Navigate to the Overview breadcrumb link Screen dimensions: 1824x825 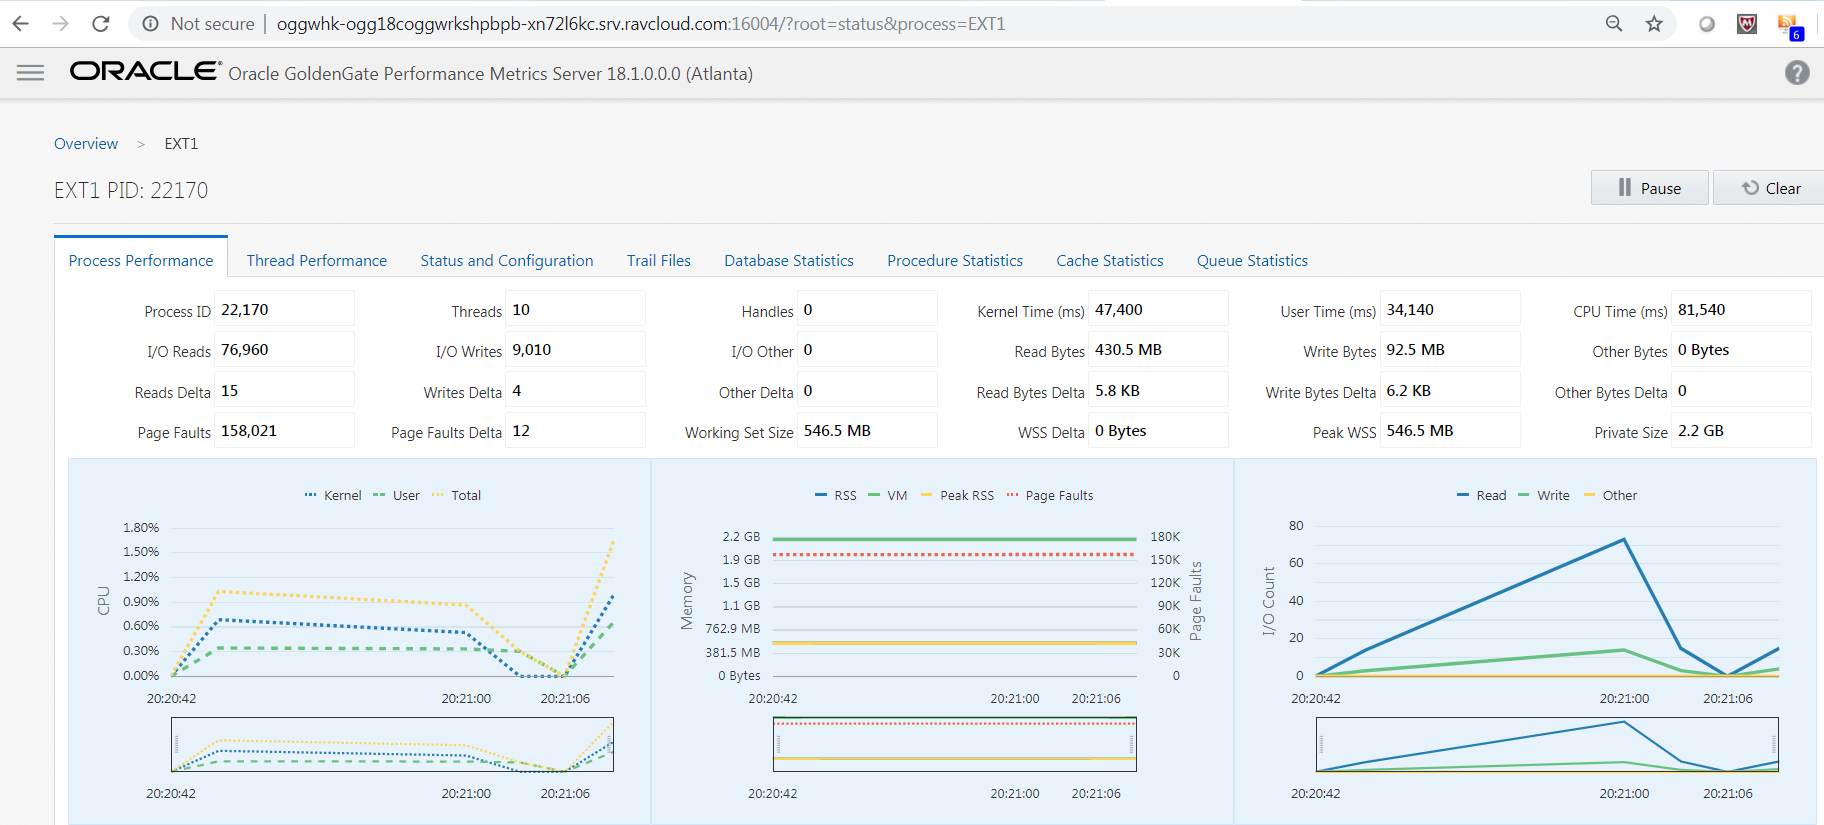tap(86, 144)
